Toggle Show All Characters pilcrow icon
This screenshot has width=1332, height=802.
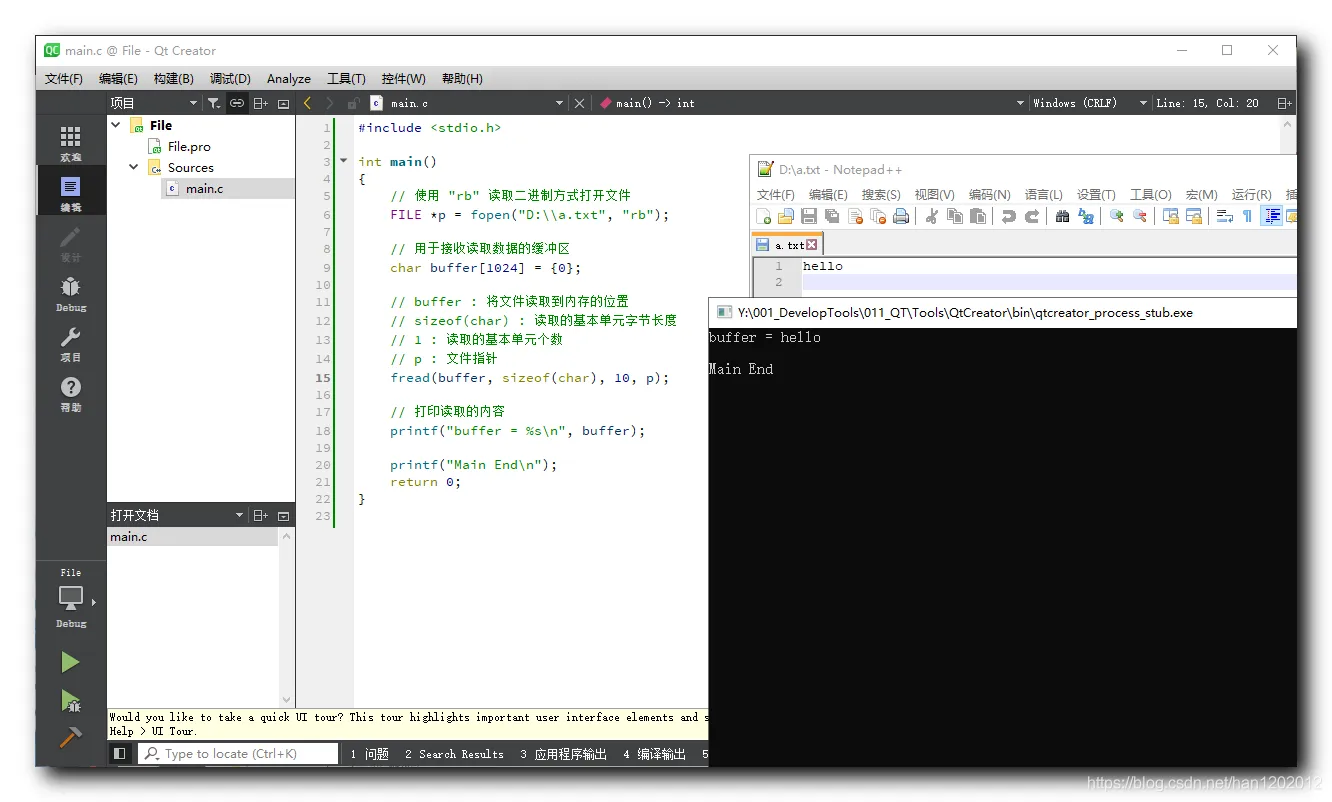click(x=1248, y=216)
